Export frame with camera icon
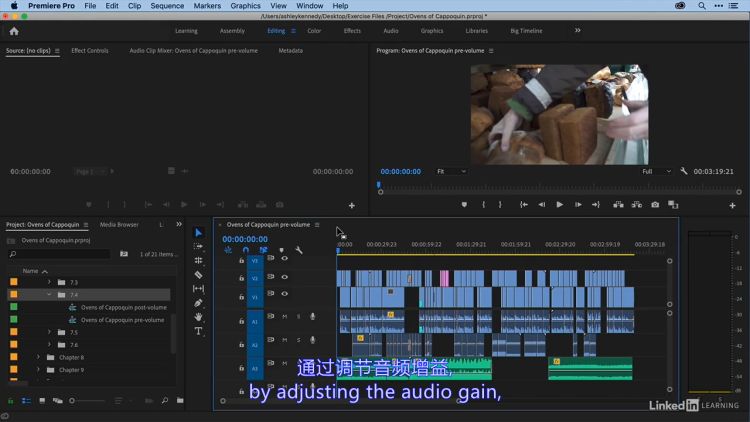 click(655, 204)
